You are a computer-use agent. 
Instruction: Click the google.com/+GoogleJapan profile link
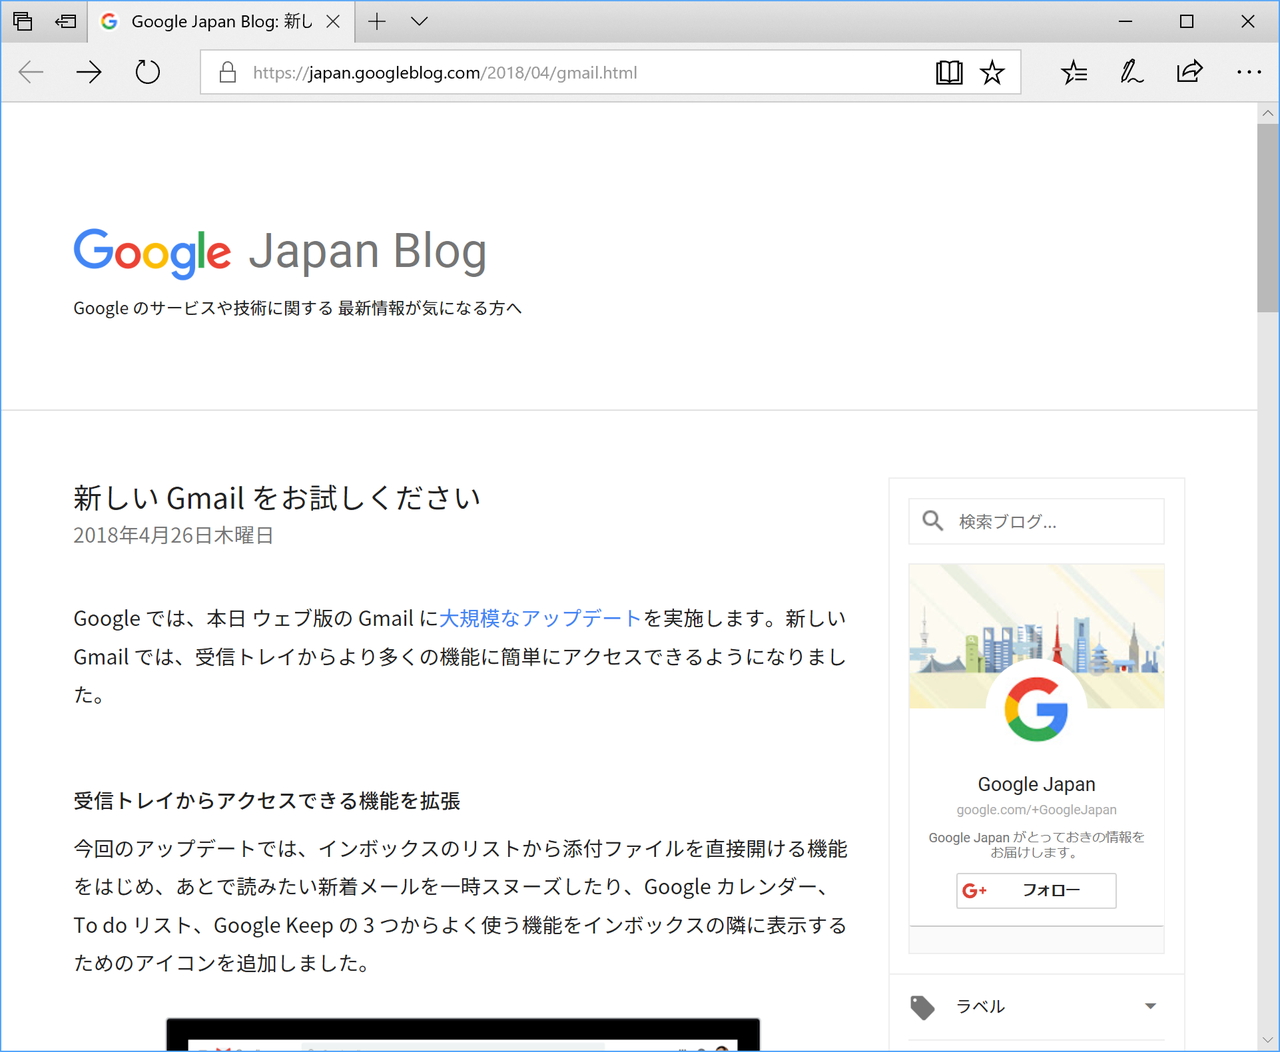click(x=1036, y=809)
